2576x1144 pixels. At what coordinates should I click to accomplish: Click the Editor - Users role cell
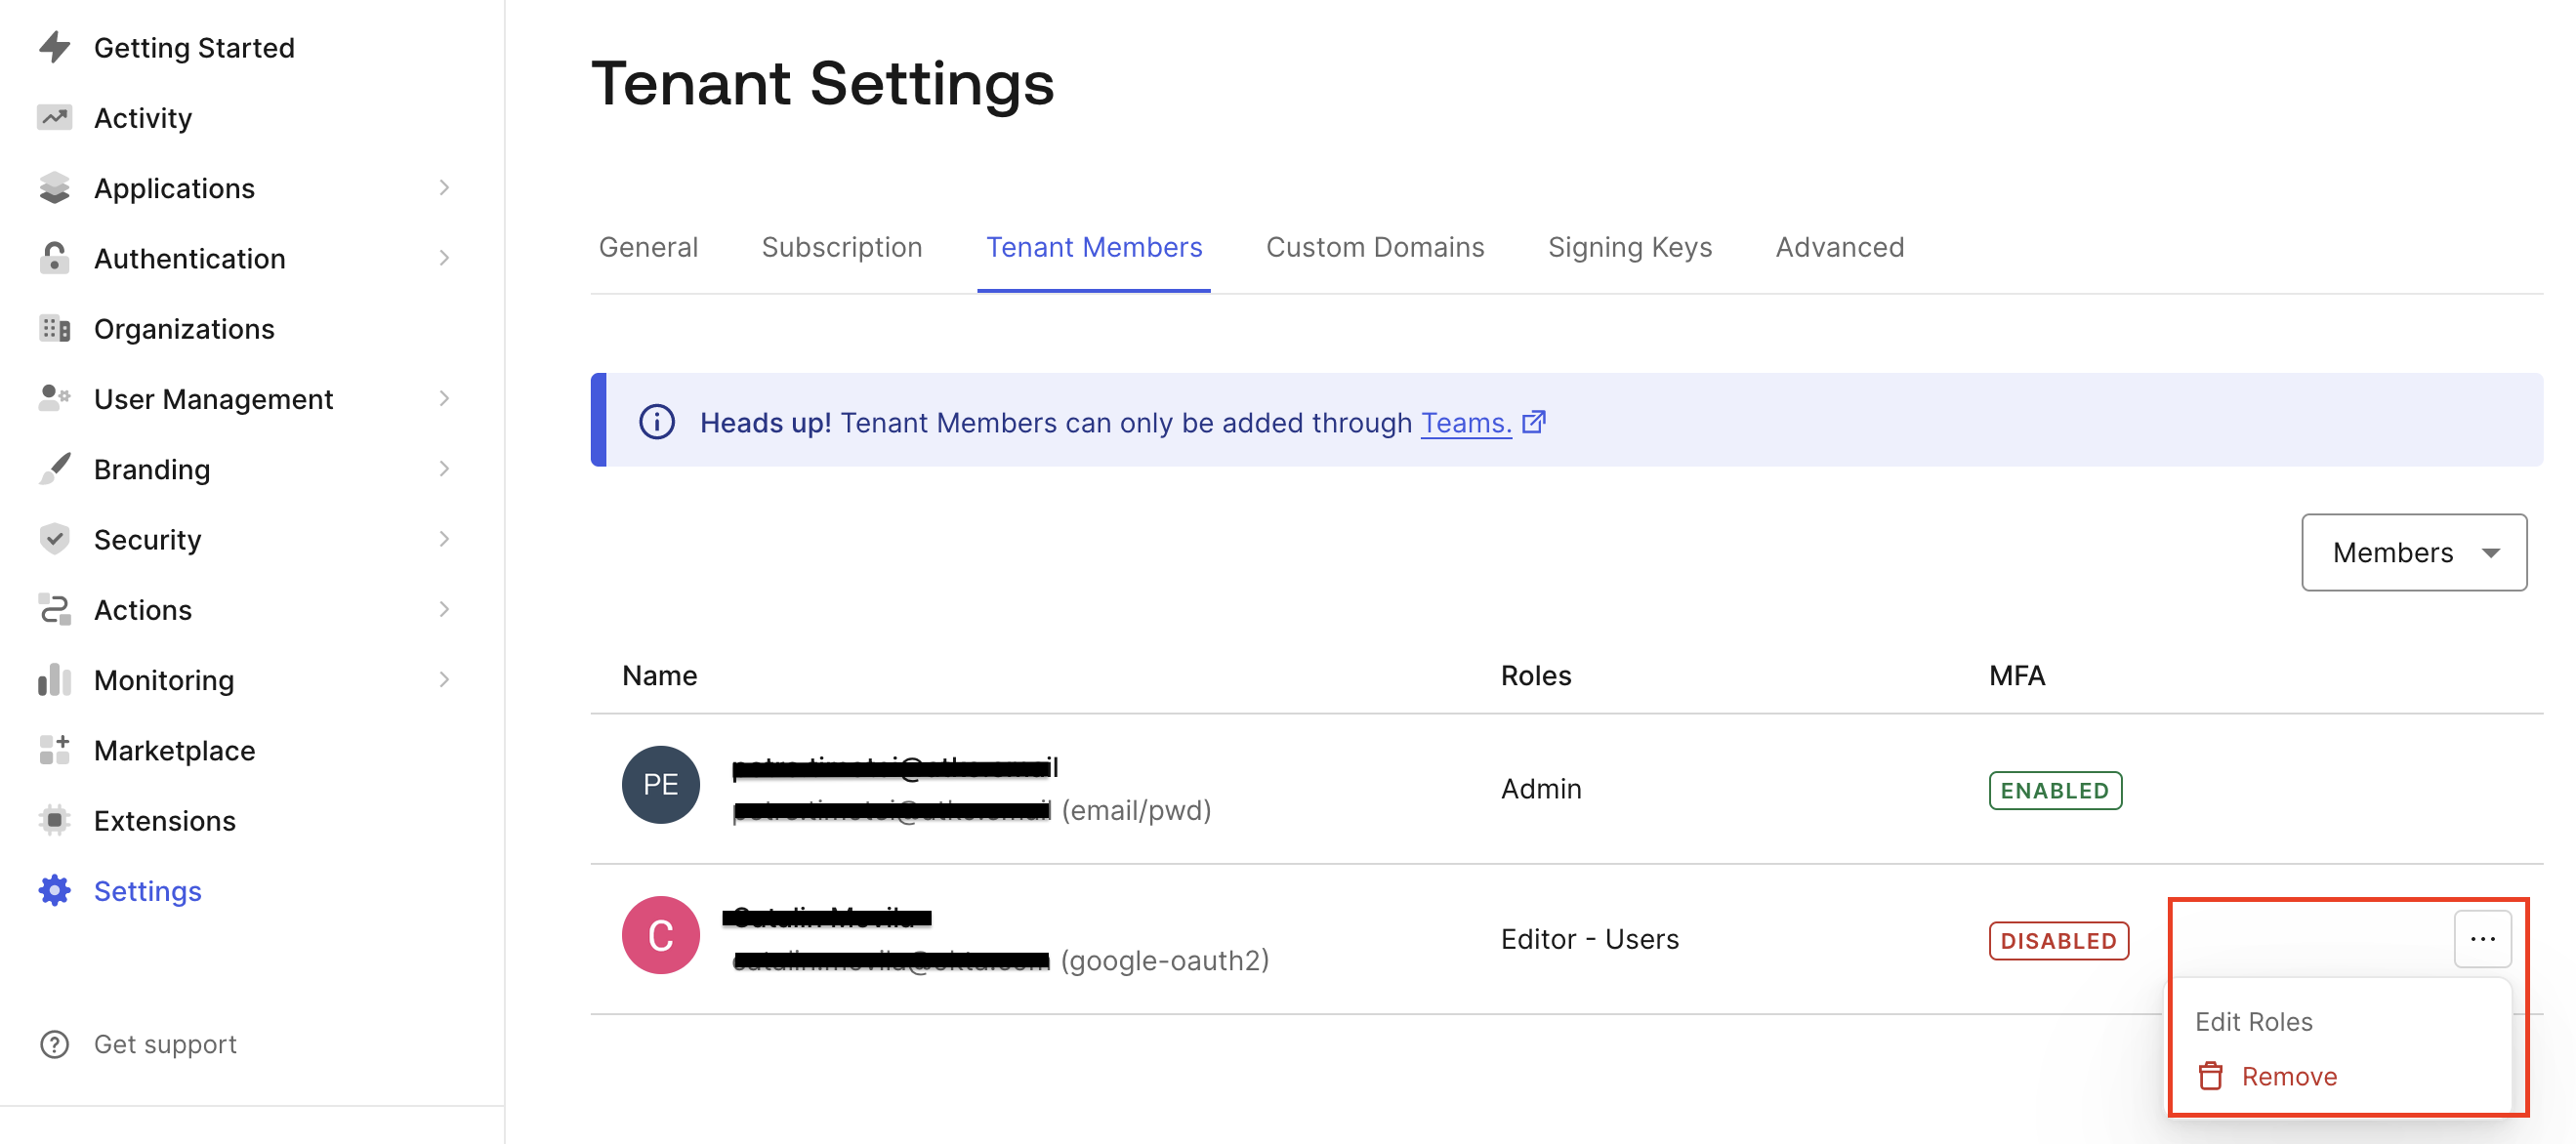[x=1590, y=938]
